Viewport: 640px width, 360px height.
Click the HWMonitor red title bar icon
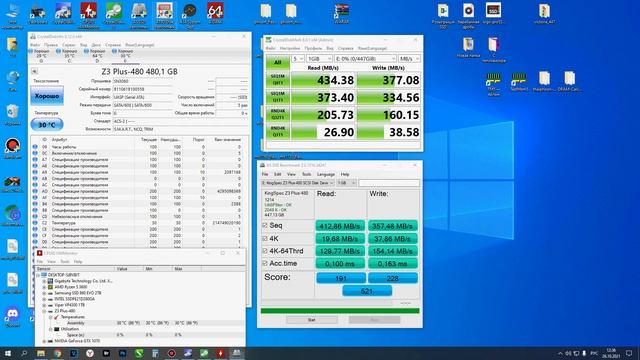click(x=39, y=253)
